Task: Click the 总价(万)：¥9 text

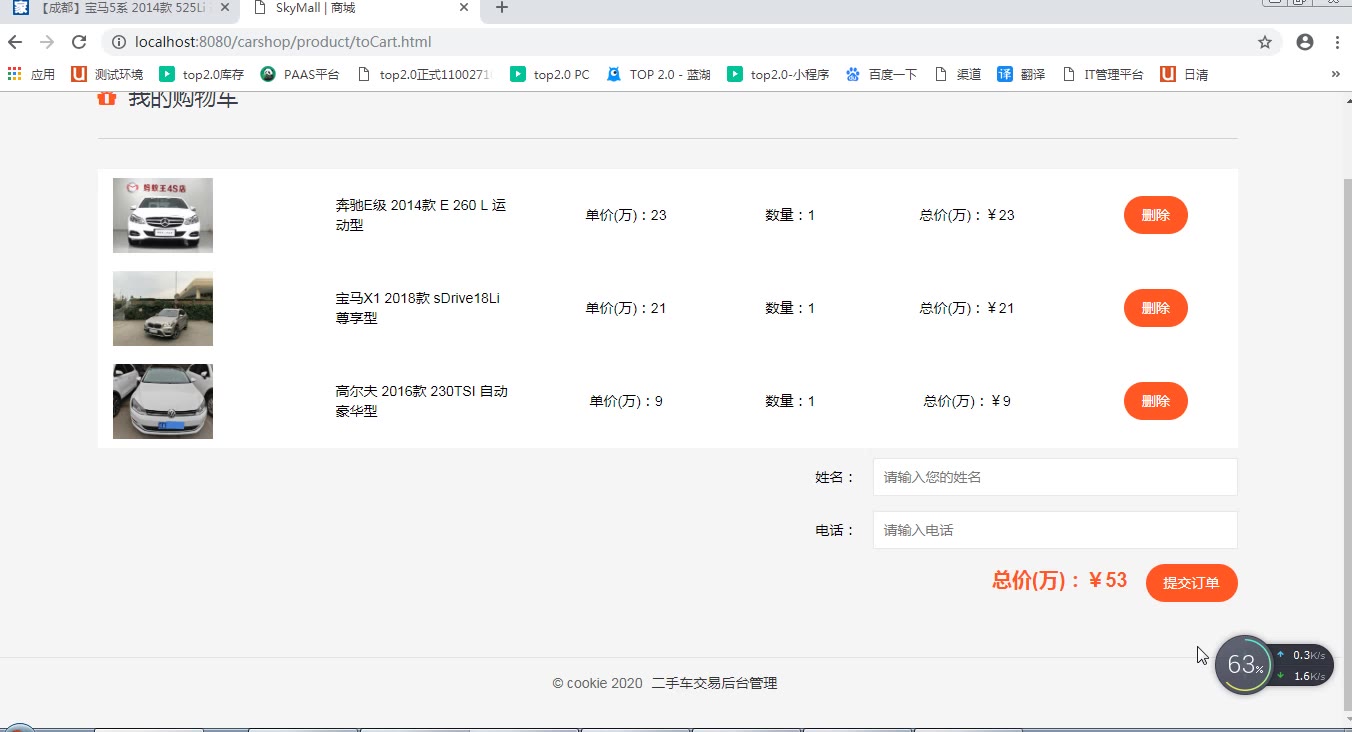Action: (x=967, y=401)
